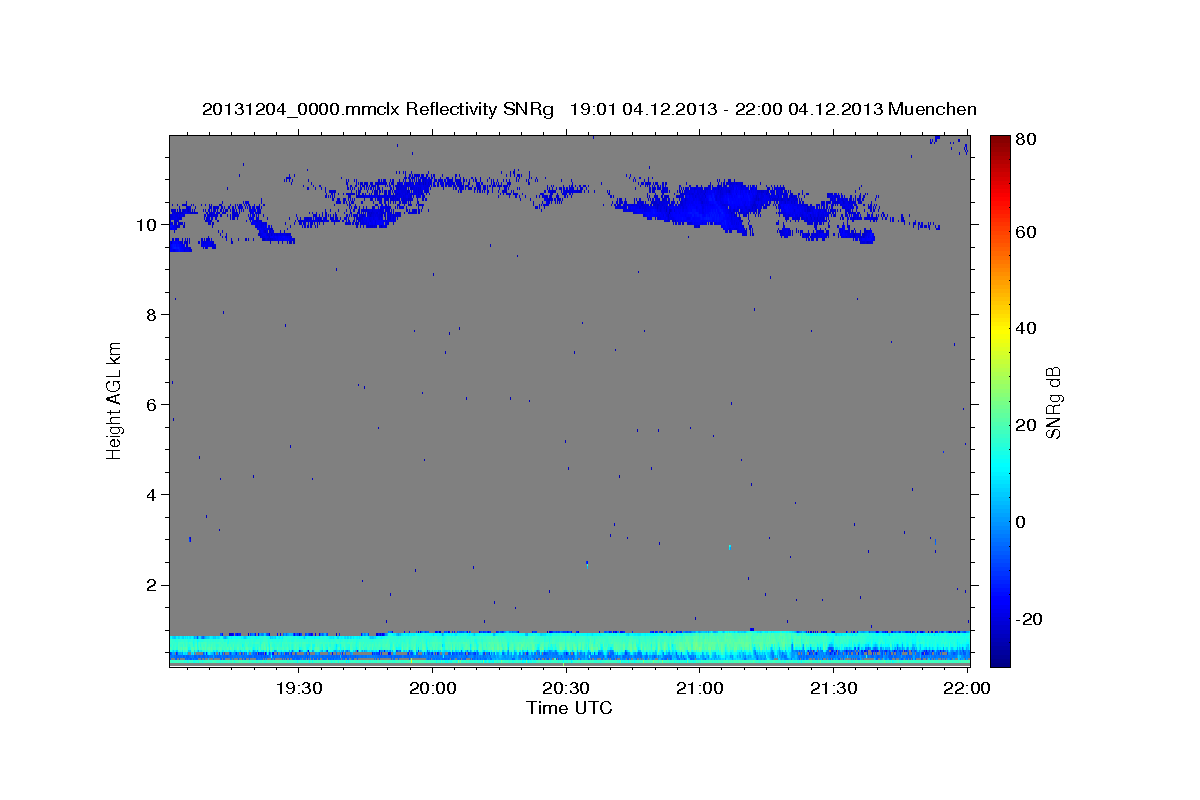Click the colorbar value 0
Image resolution: width=1200 pixels, height=800 pixels.
coord(1021,522)
